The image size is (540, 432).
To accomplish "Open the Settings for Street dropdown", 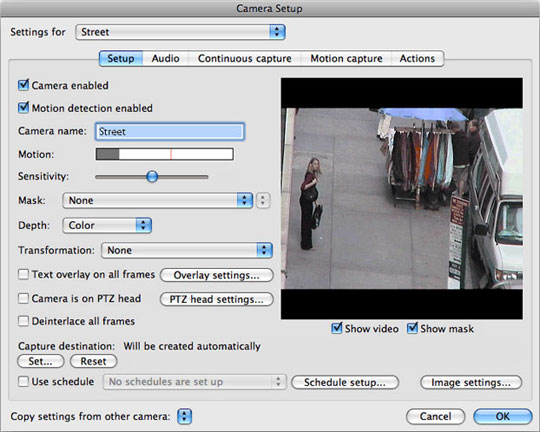I will (180, 32).
